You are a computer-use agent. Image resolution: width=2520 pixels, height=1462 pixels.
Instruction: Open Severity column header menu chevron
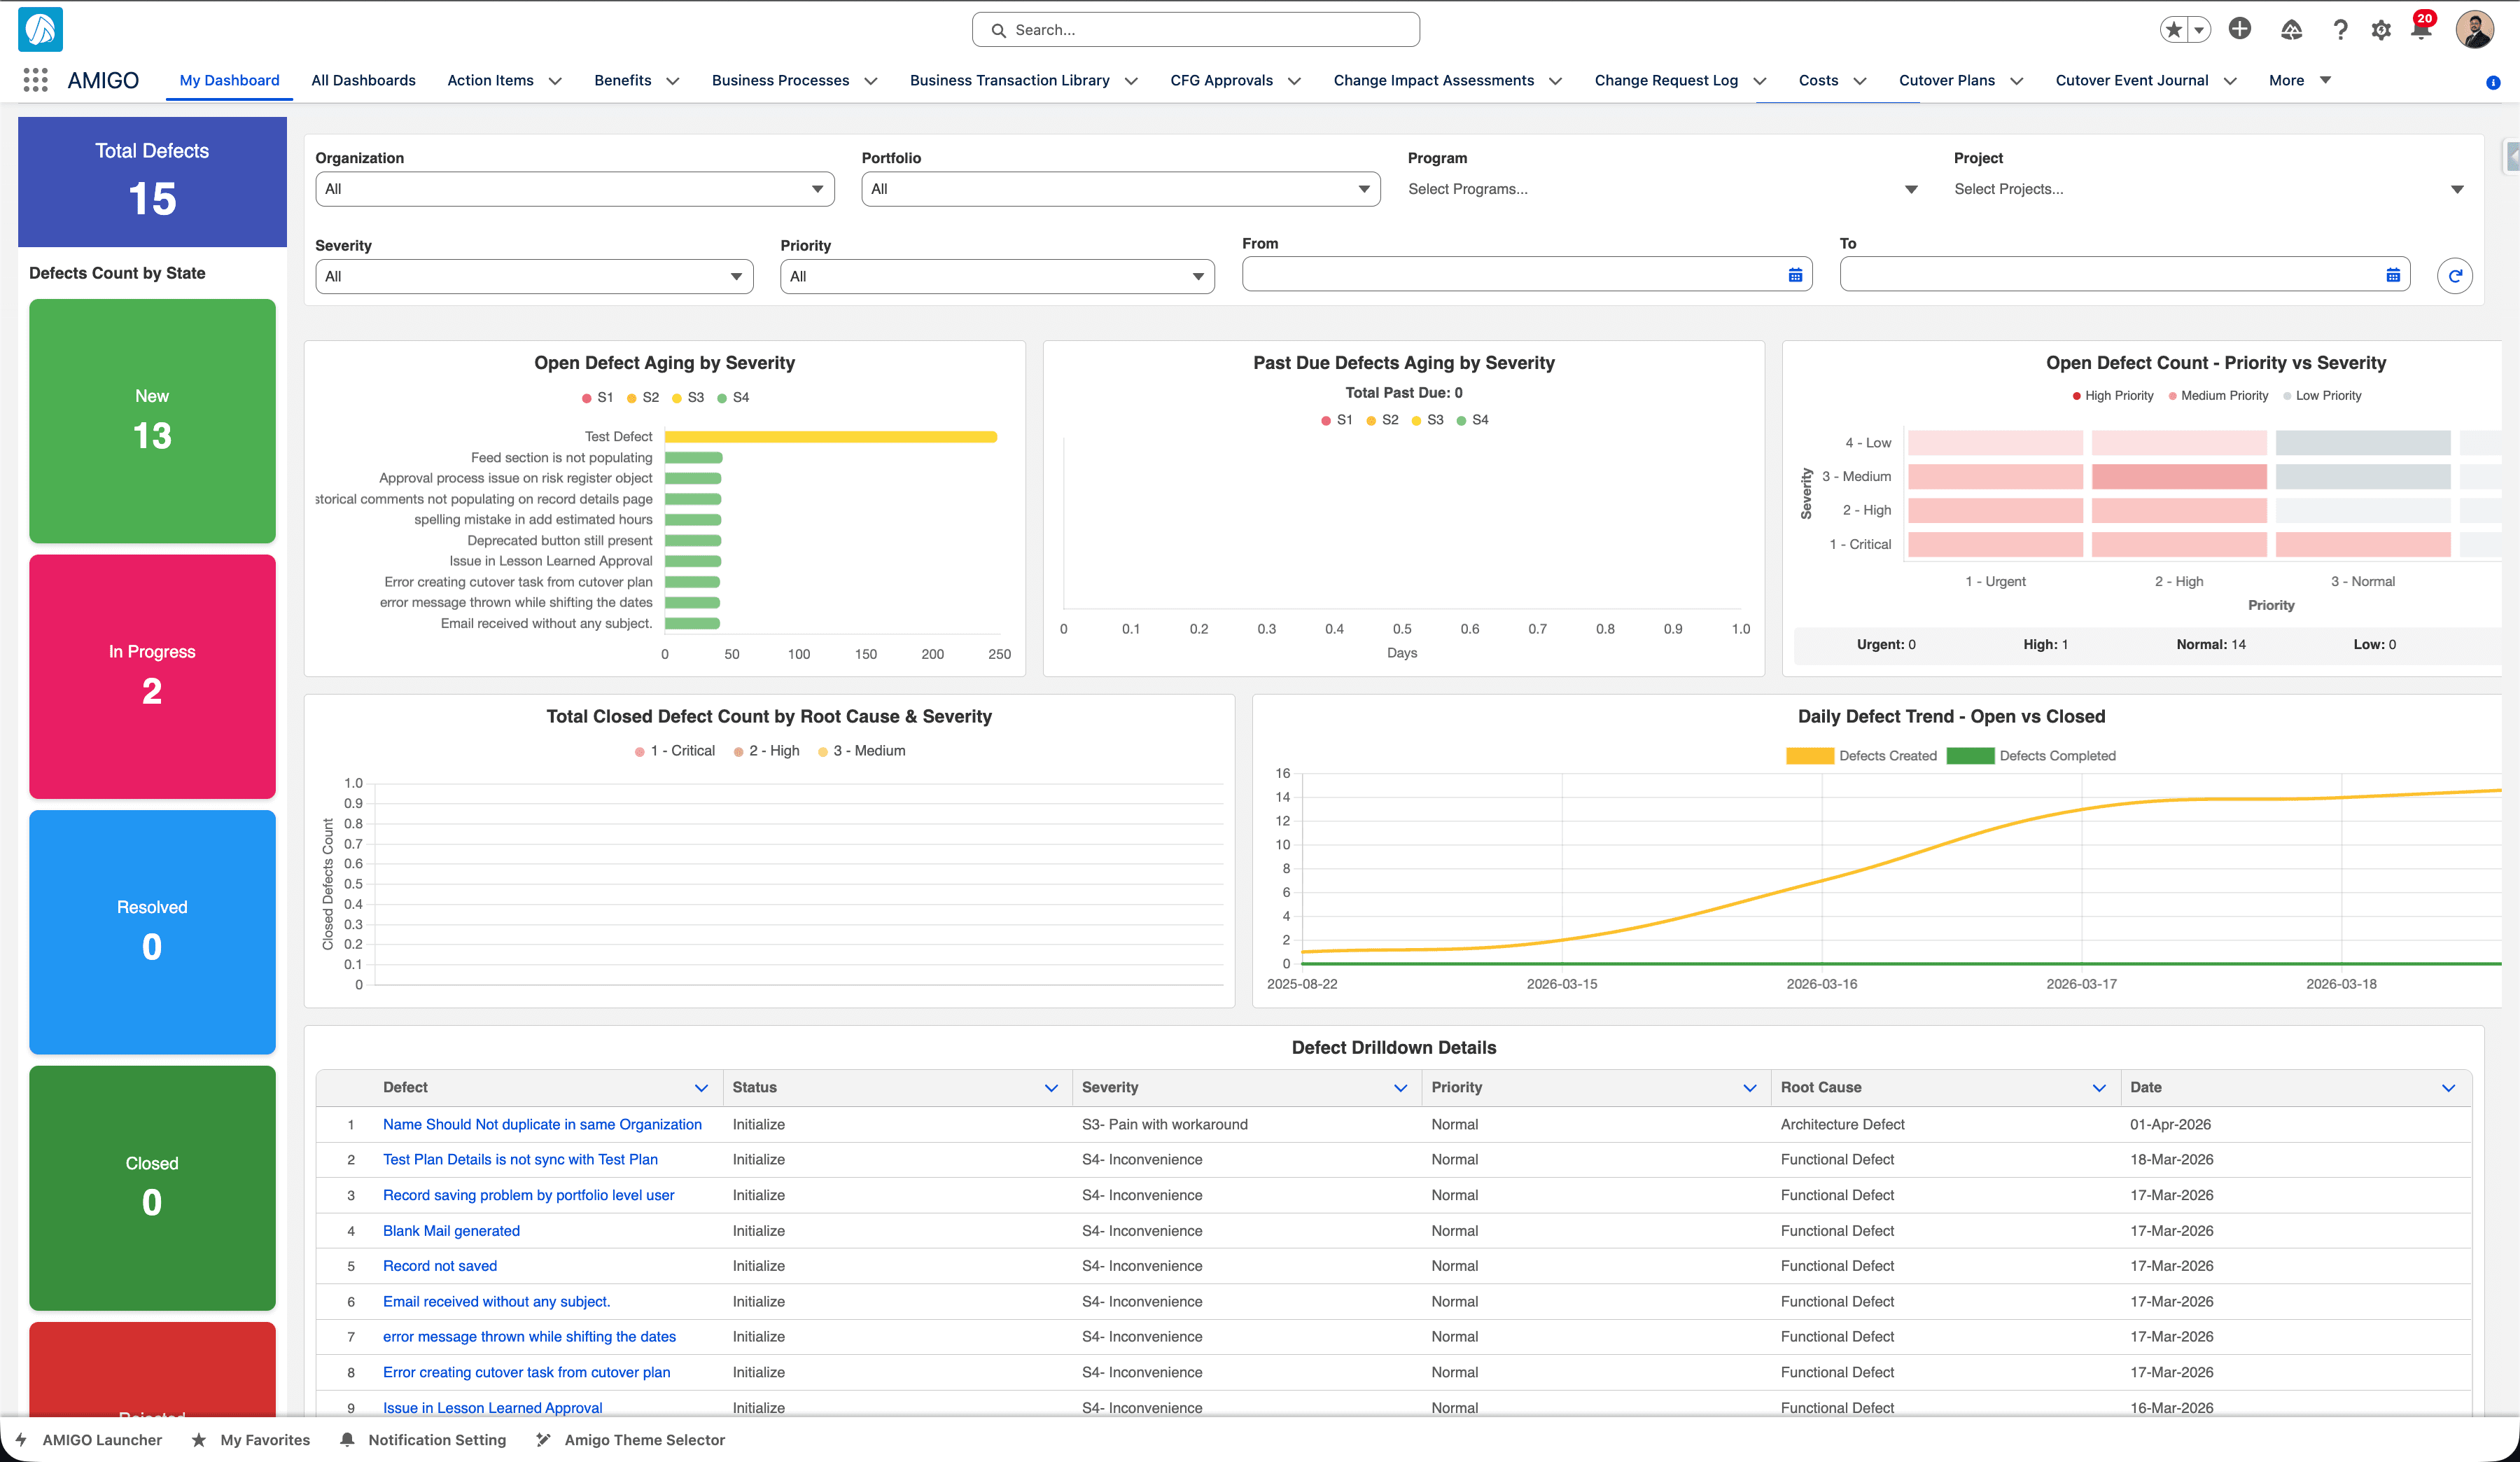(x=1400, y=1088)
